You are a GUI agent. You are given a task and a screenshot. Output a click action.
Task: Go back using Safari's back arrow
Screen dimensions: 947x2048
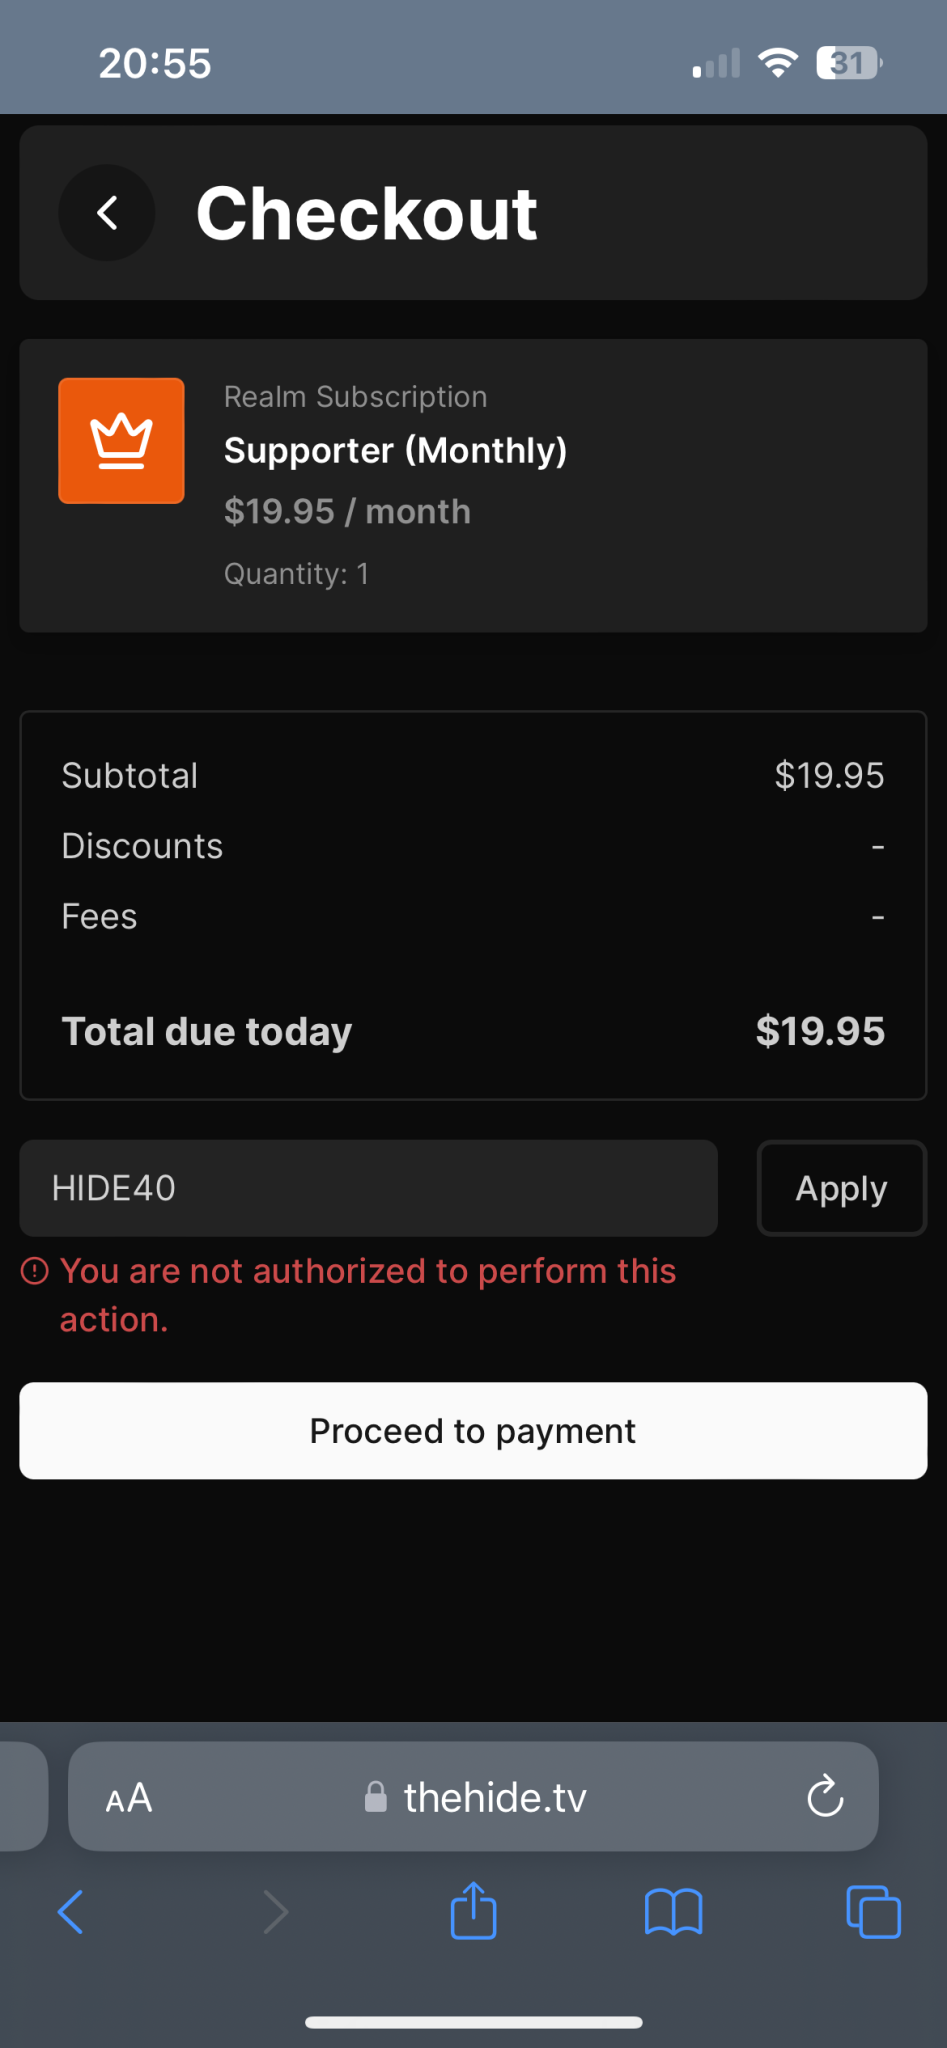(71, 1913)
